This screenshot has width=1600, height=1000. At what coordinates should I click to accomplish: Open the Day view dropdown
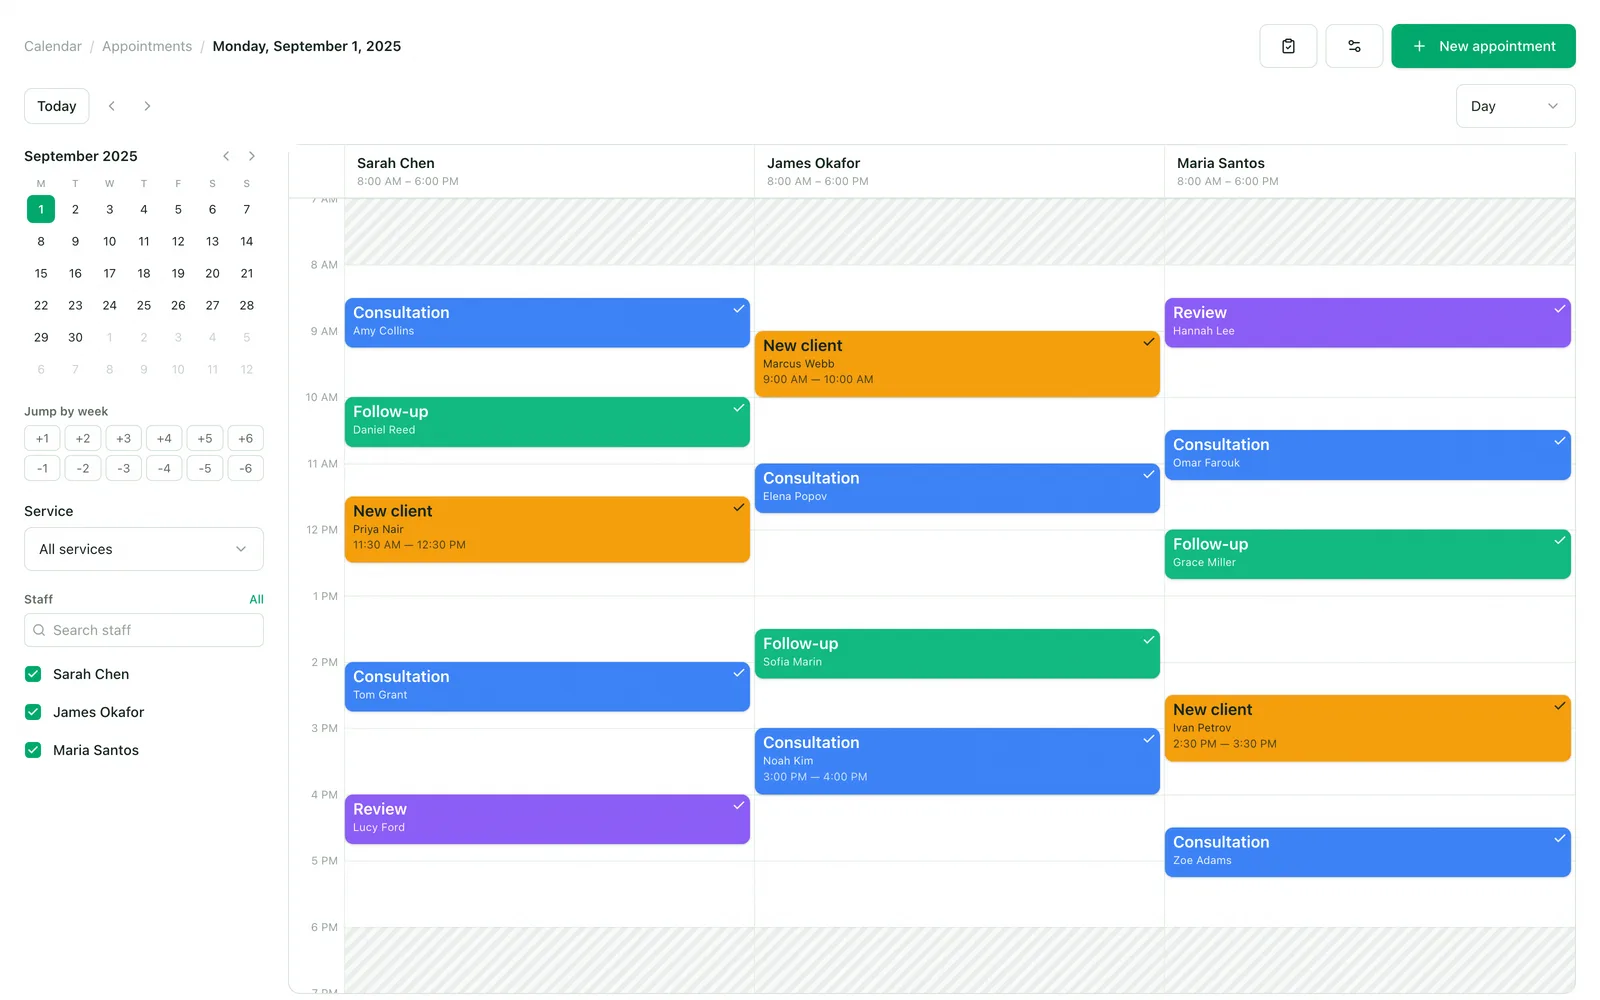point(1515,106)
